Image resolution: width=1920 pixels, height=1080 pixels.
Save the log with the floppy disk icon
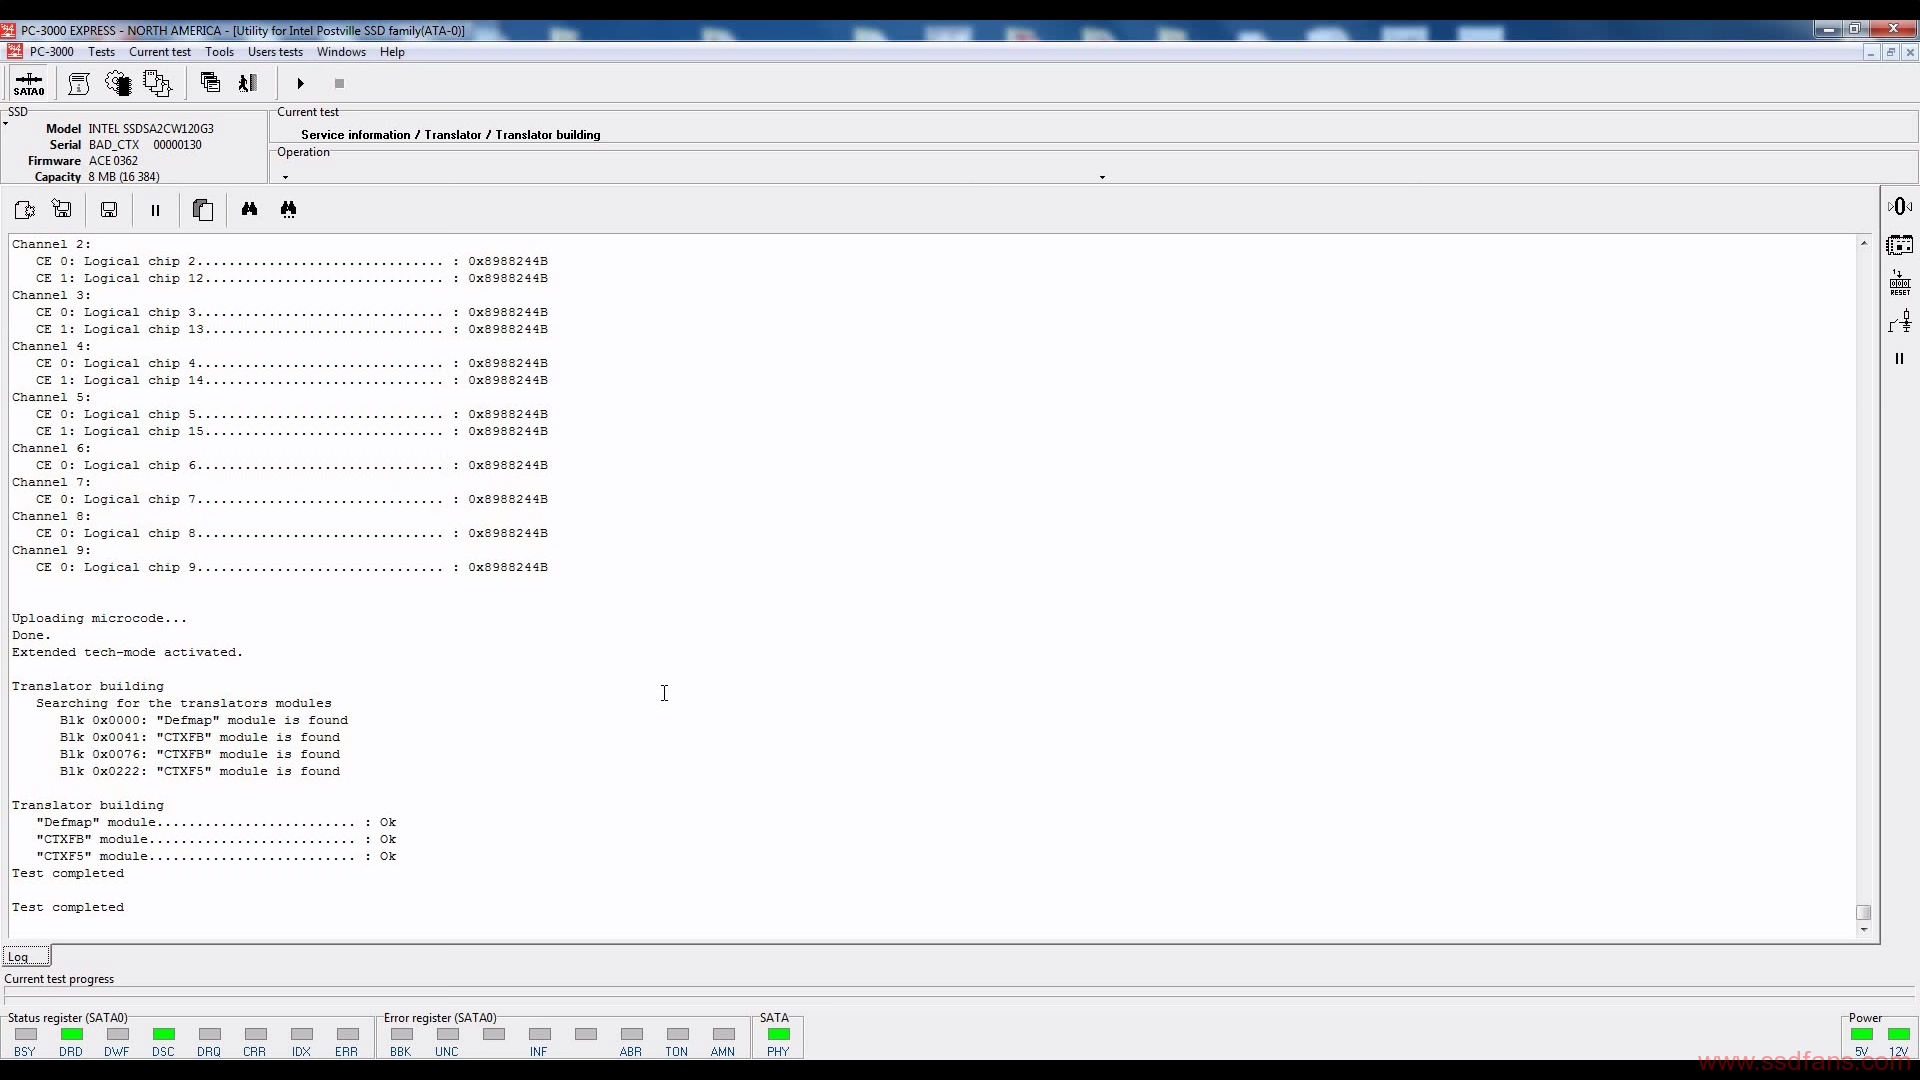[x=109, y=210]
